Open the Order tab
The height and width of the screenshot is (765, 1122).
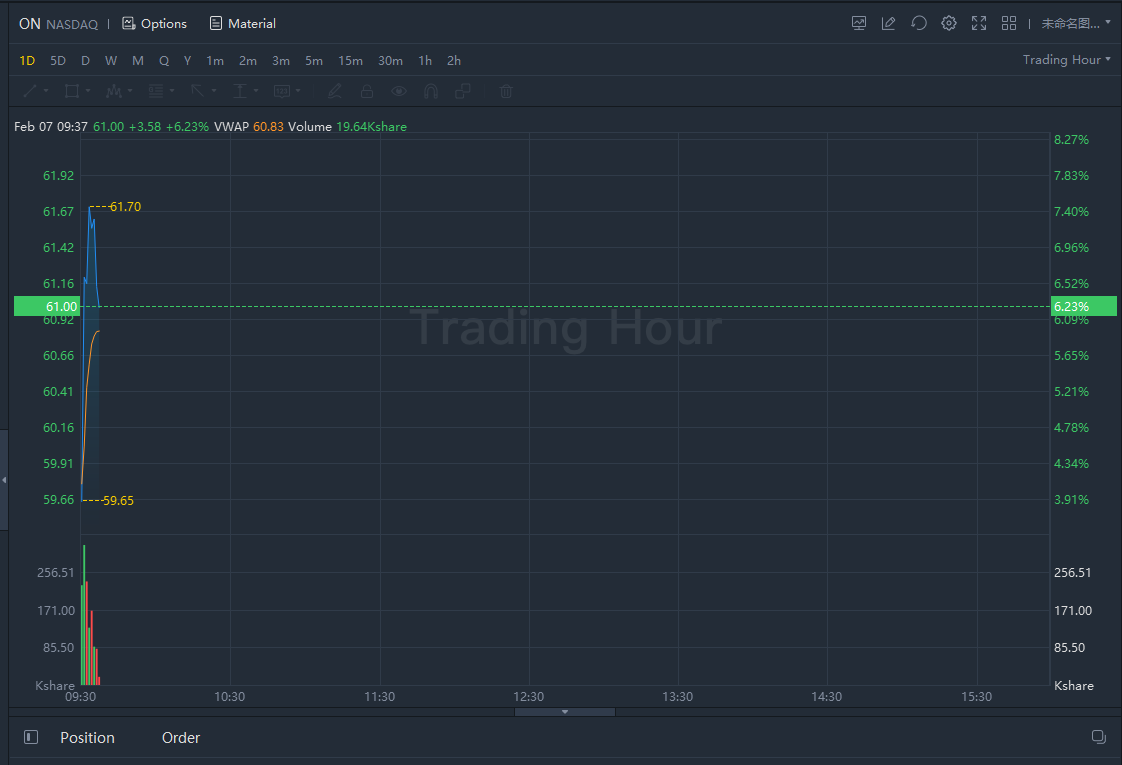pyautogui.click(x=180, y=738)
